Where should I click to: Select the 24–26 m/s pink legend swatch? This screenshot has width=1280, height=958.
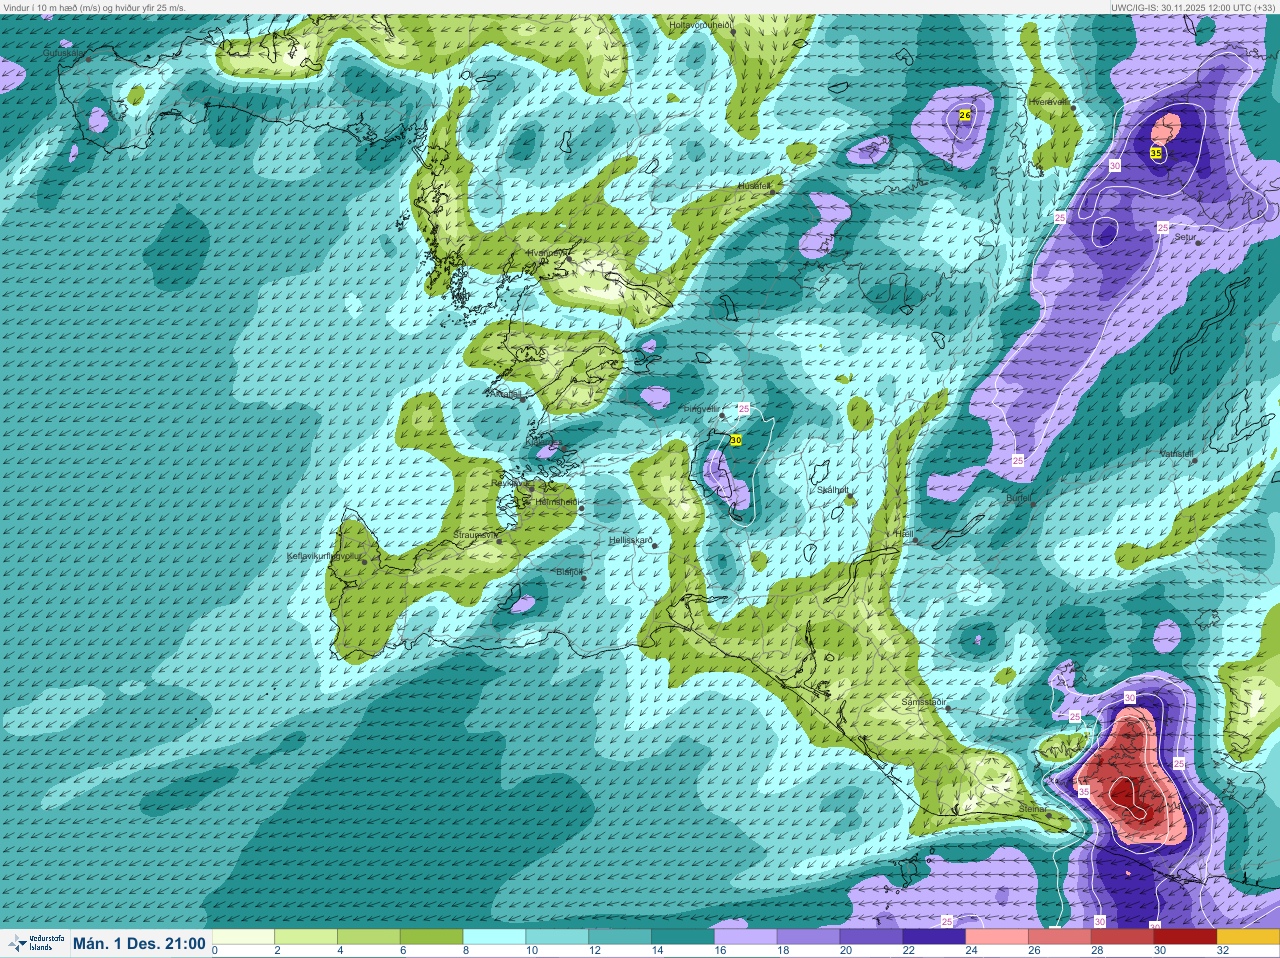[997, 937]
